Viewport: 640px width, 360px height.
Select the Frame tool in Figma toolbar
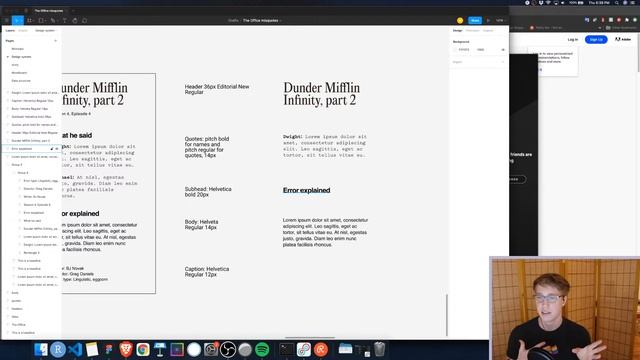(30, 20)
